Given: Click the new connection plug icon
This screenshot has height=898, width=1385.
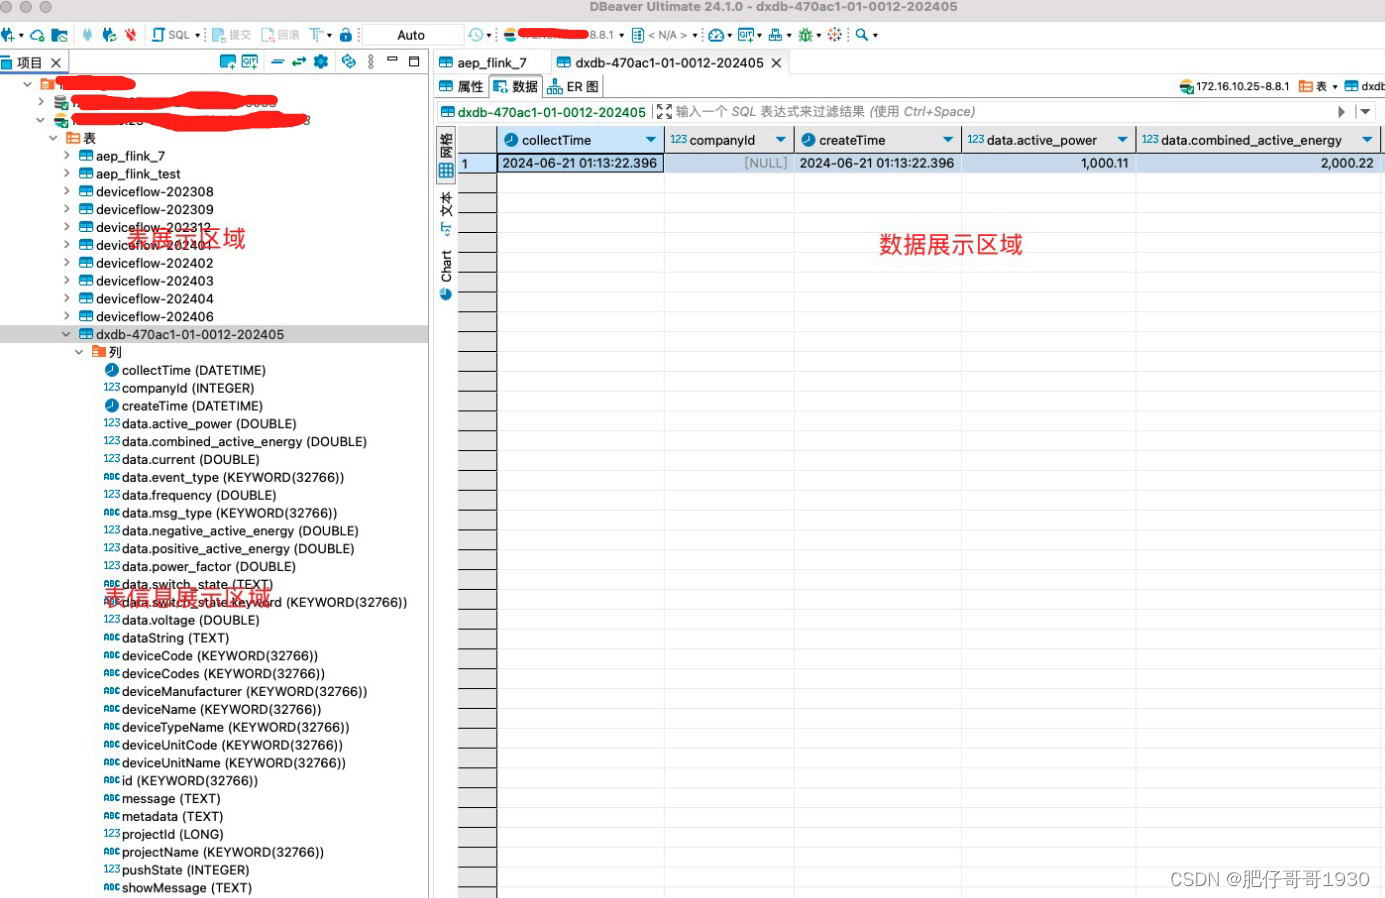Looking at the screenshot, I should [x=8, y=35].
